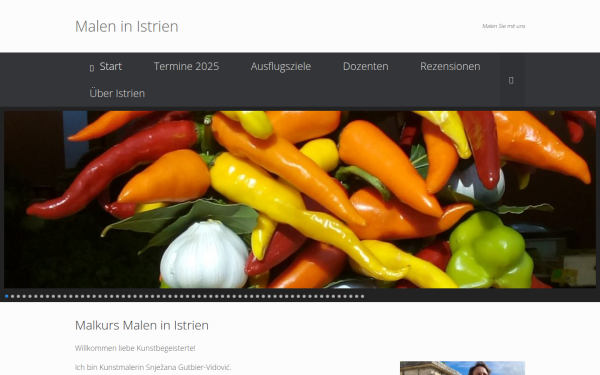Open the Termine 2025 menu item
The image size is (600, 375).
pyautogui.click(x=186, y=67)
